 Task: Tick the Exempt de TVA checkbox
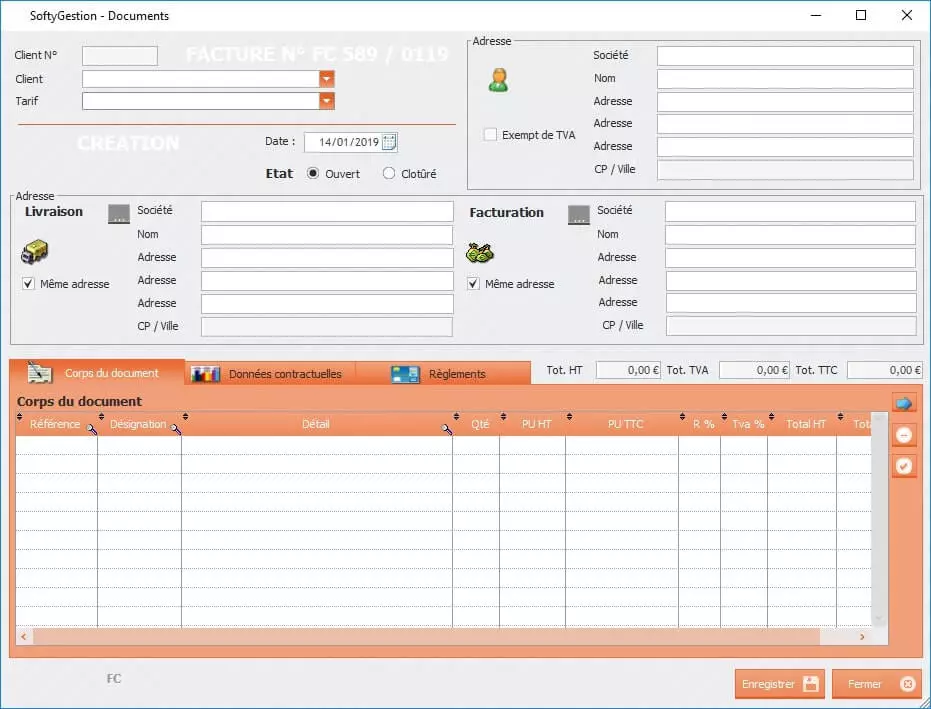pyautogui.click(x=490, y=135)
